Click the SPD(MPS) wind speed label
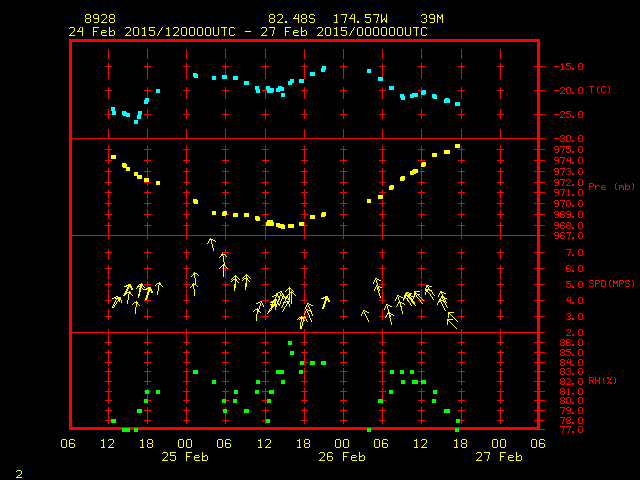Screen dimensions: 640x480 pos(611,284)
